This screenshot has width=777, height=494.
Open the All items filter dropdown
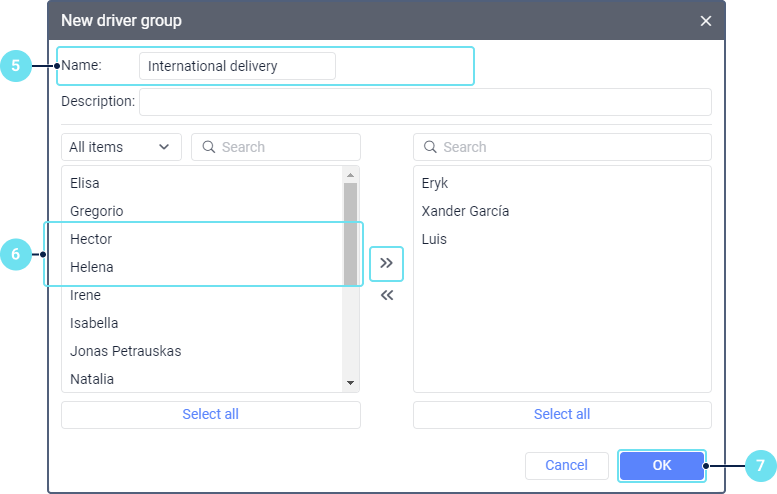point(121,147)
